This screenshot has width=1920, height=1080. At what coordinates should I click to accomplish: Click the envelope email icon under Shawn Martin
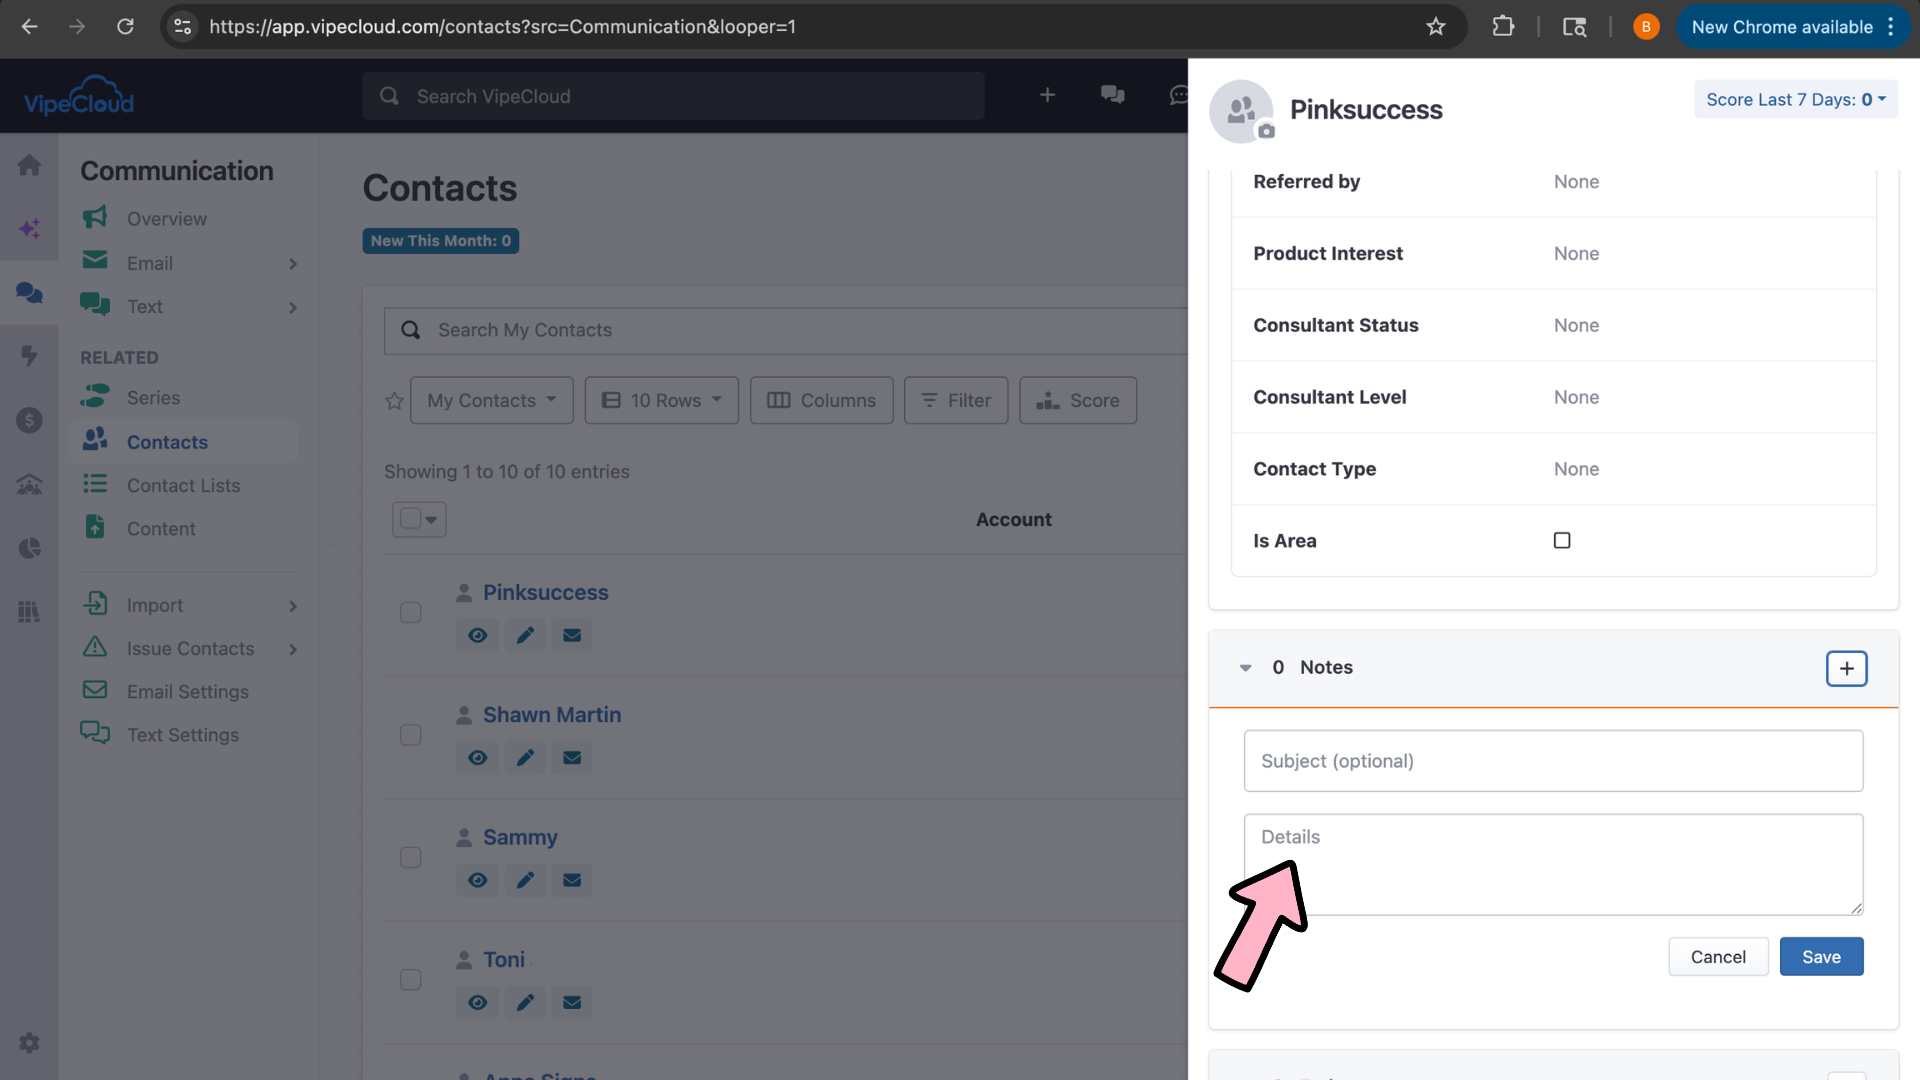tap(572, 758)
